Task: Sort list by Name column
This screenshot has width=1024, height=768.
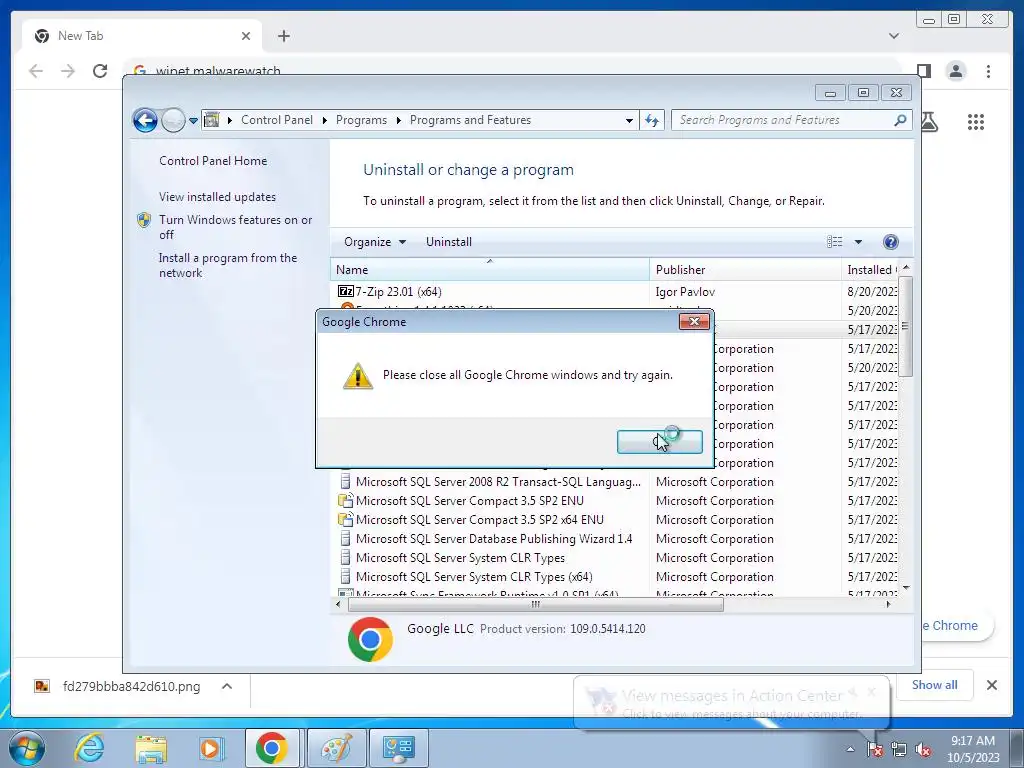Action: tap(490, 270)
